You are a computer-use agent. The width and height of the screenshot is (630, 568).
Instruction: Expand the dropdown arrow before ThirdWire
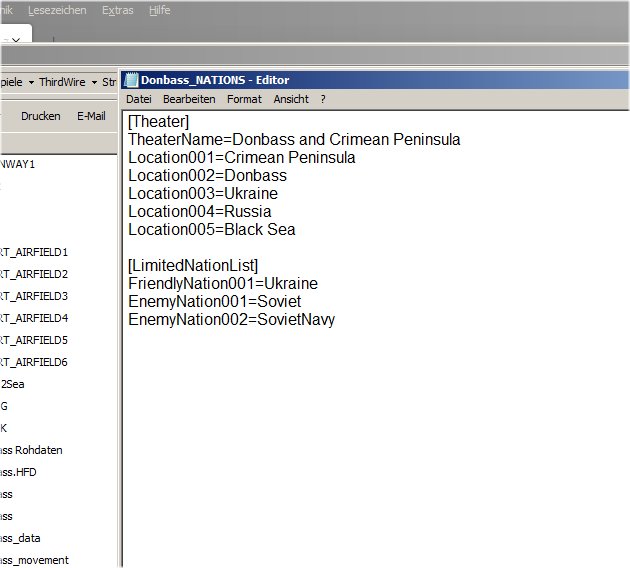point(31,82)
